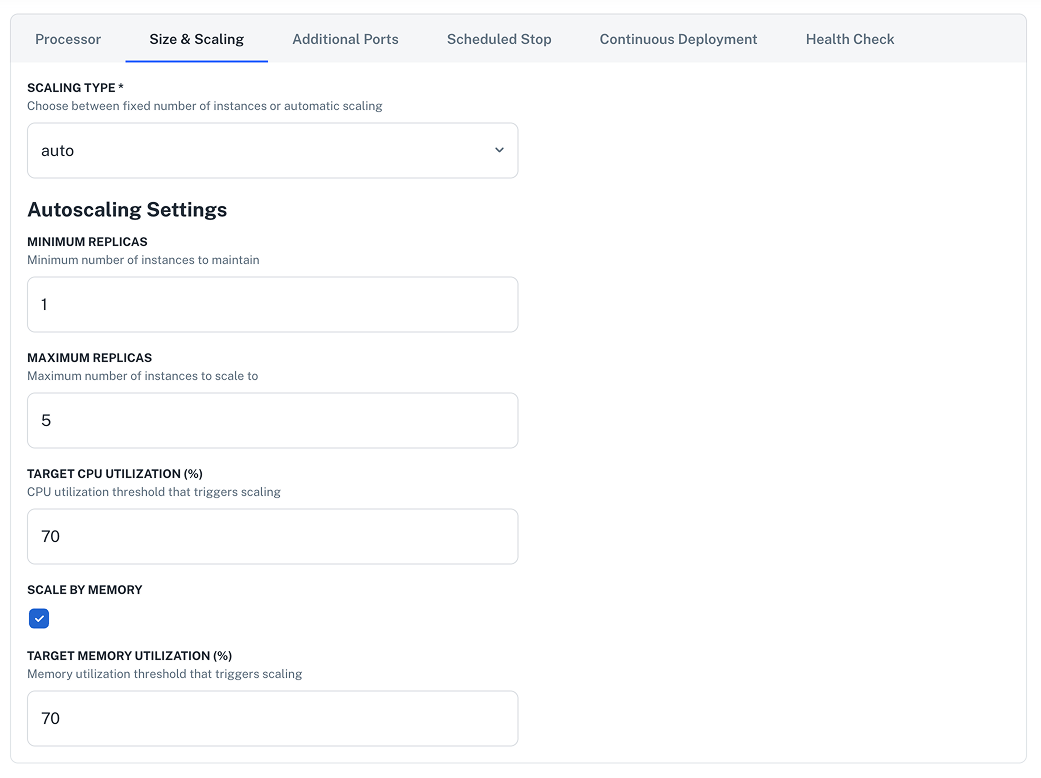Click the checkmark inside Scale by Memory

pyautogui.click(x=39, y=618)
